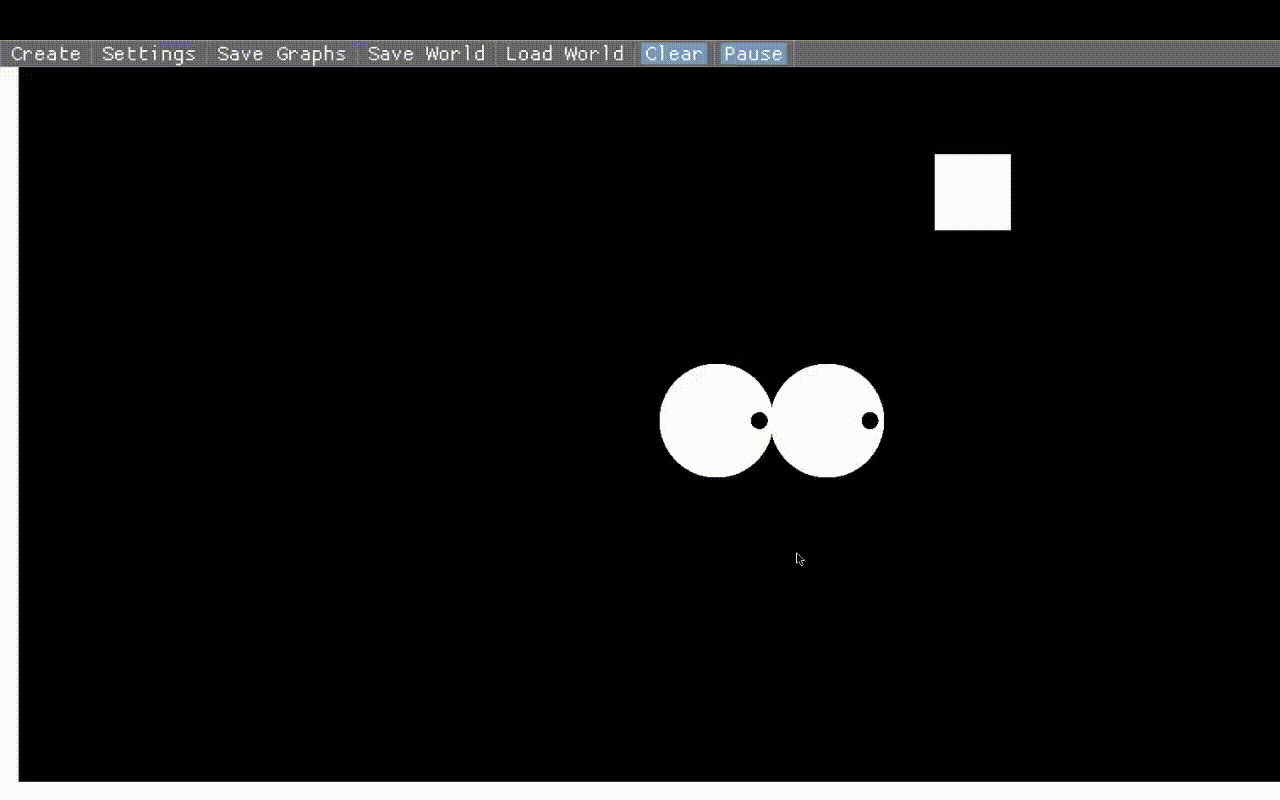The height and width of the screenshot is (800, 1280).
Task: Open the Create menu
Action: (46, 54)
